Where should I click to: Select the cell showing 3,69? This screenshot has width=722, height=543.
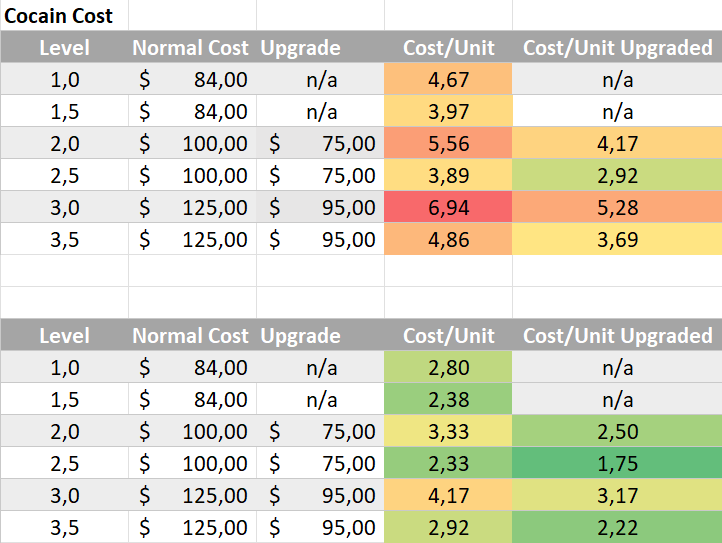(617, 239)
